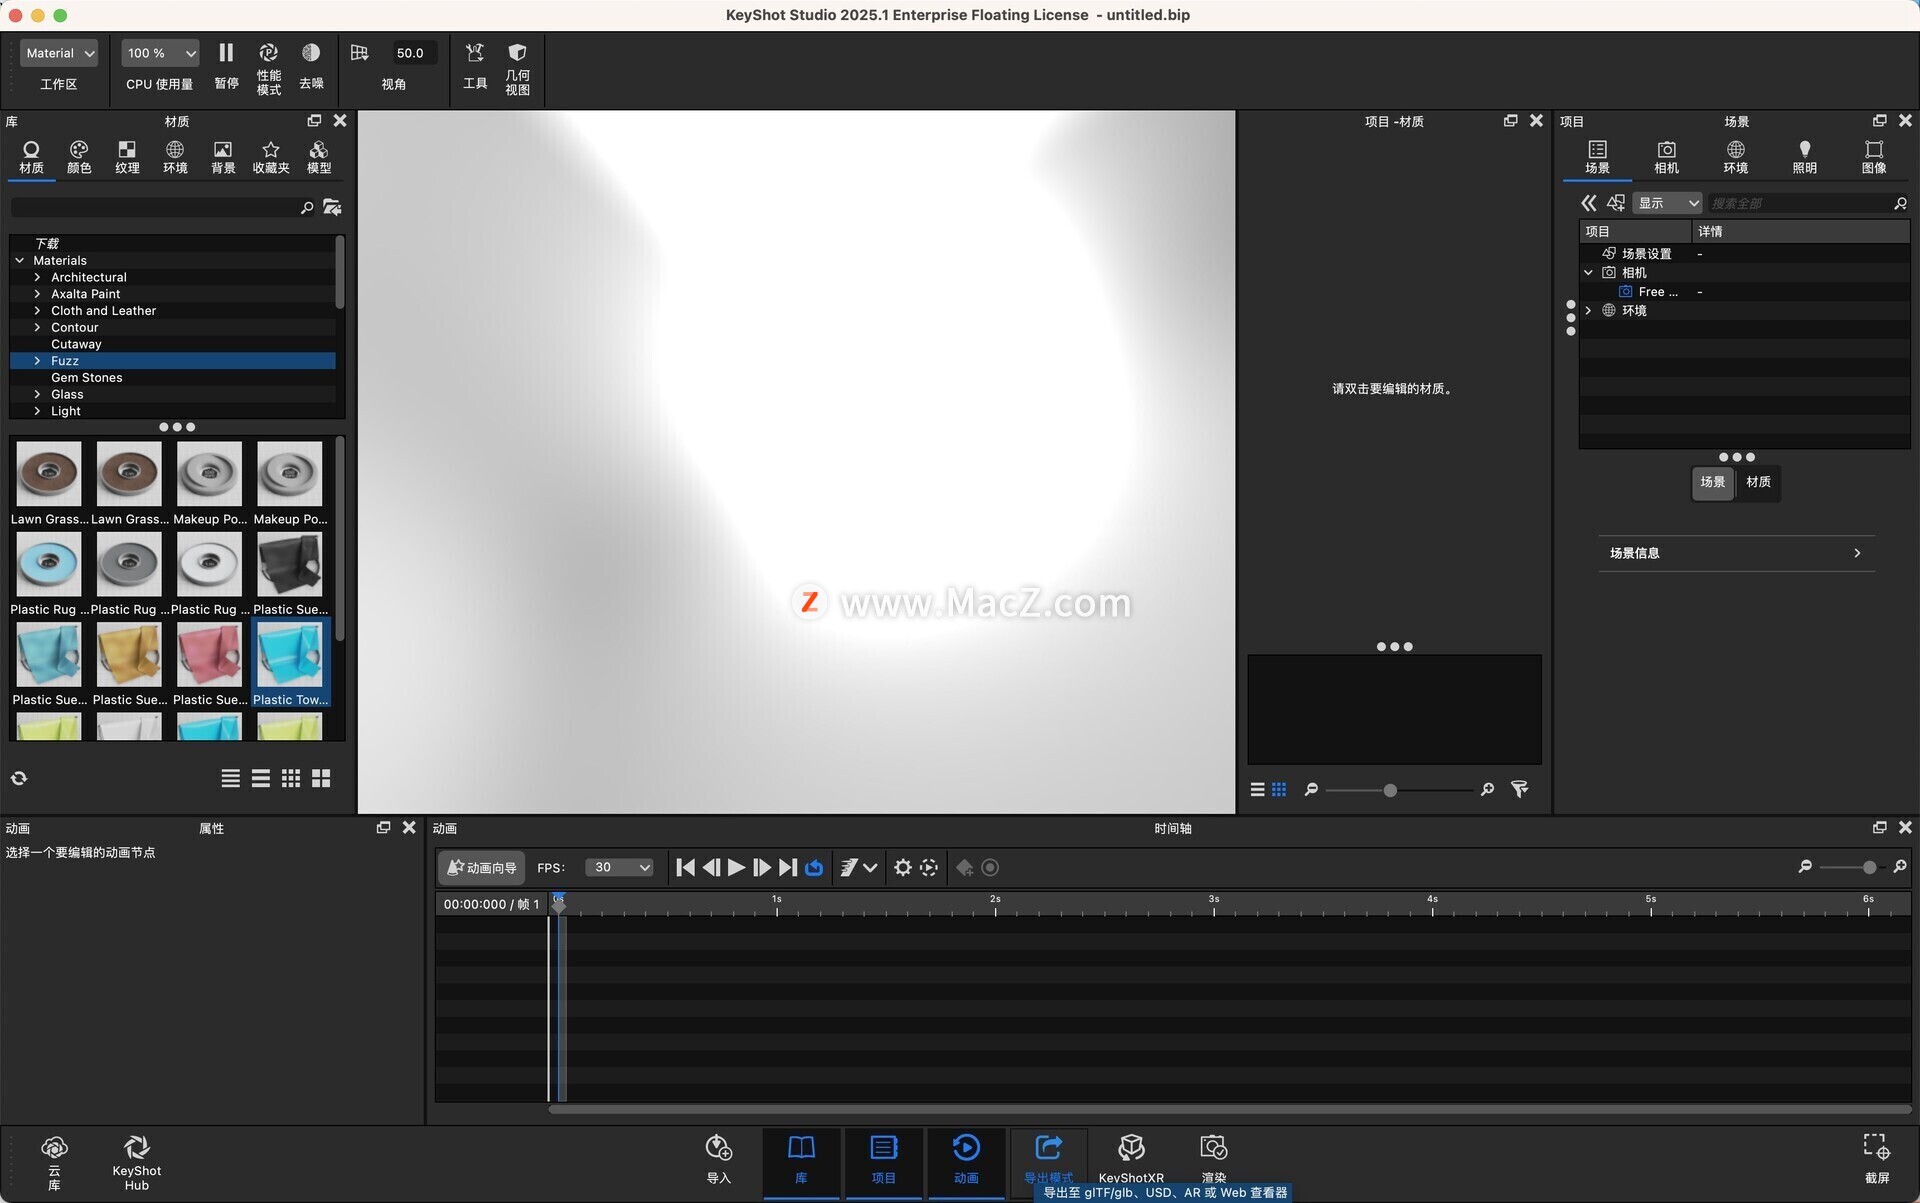The width and height of the screenshot is (1920, 1203).
Task: Open the 场景 tab in project panel
Action: pyautogui.click(x=1597, y=158)
